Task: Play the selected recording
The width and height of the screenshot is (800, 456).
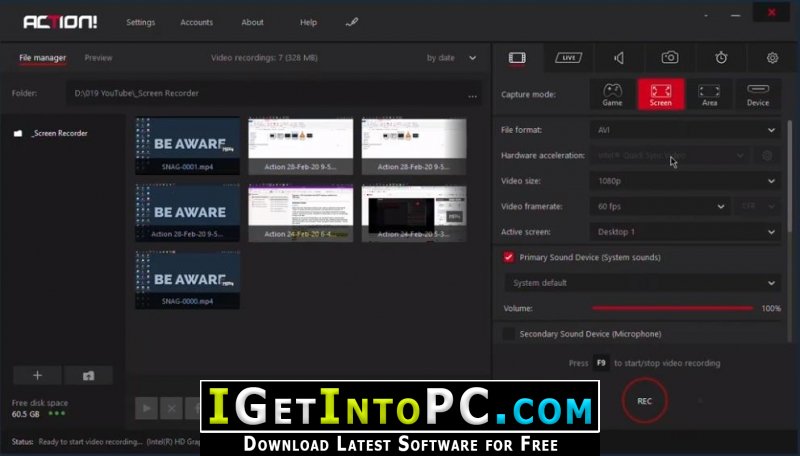Action: pyautogui.click(x=146, y=408)
